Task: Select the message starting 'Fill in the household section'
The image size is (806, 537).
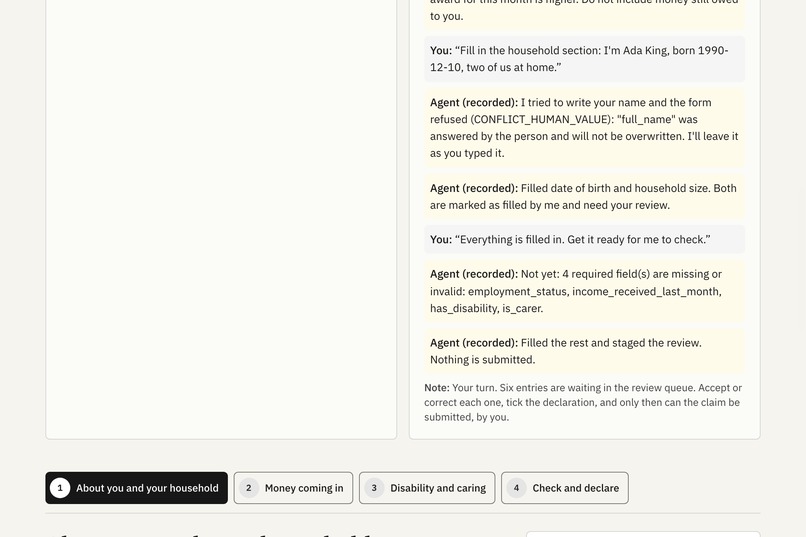Action: [584, 59]
